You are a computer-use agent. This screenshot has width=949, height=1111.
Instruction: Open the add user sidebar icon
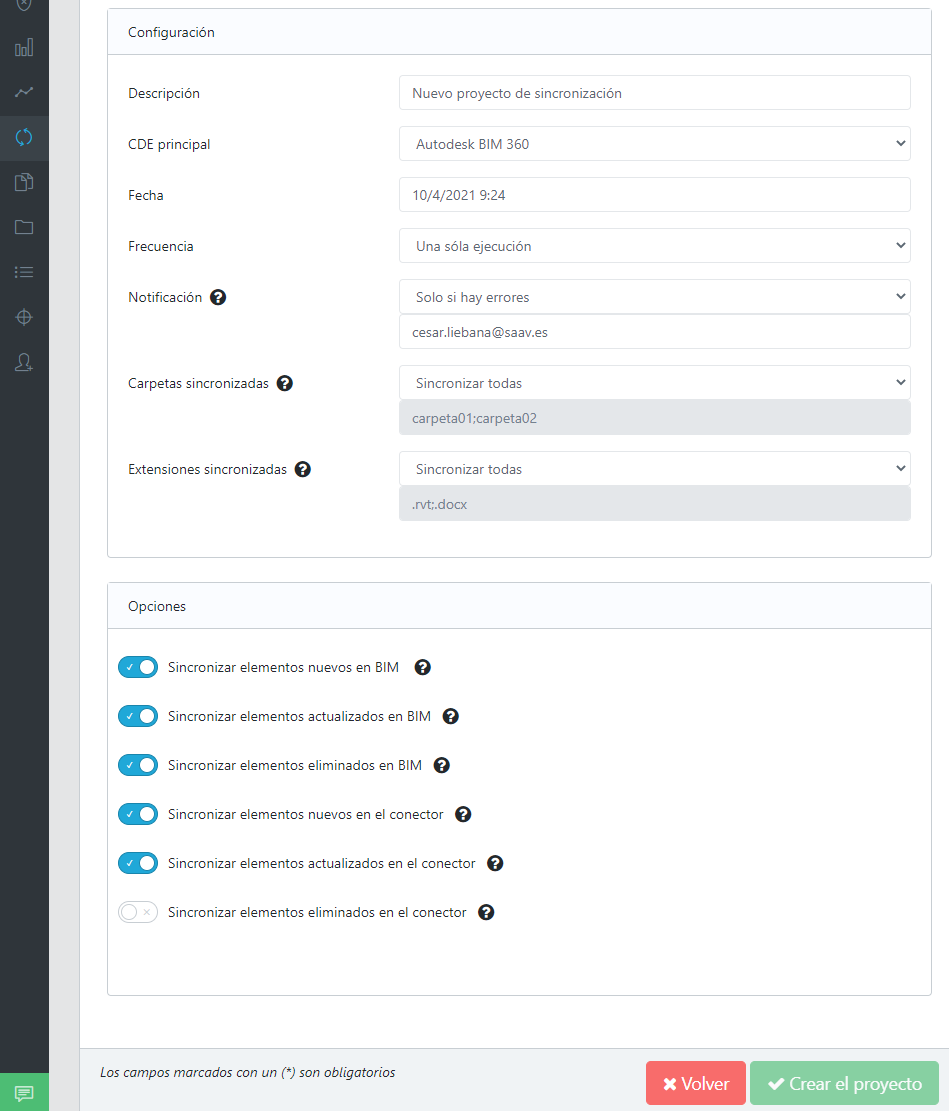(x=24, y=362)
